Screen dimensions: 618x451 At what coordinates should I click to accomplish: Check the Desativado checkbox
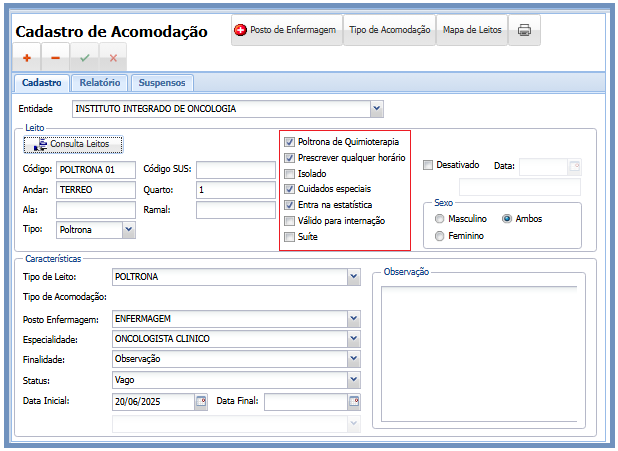428,165
